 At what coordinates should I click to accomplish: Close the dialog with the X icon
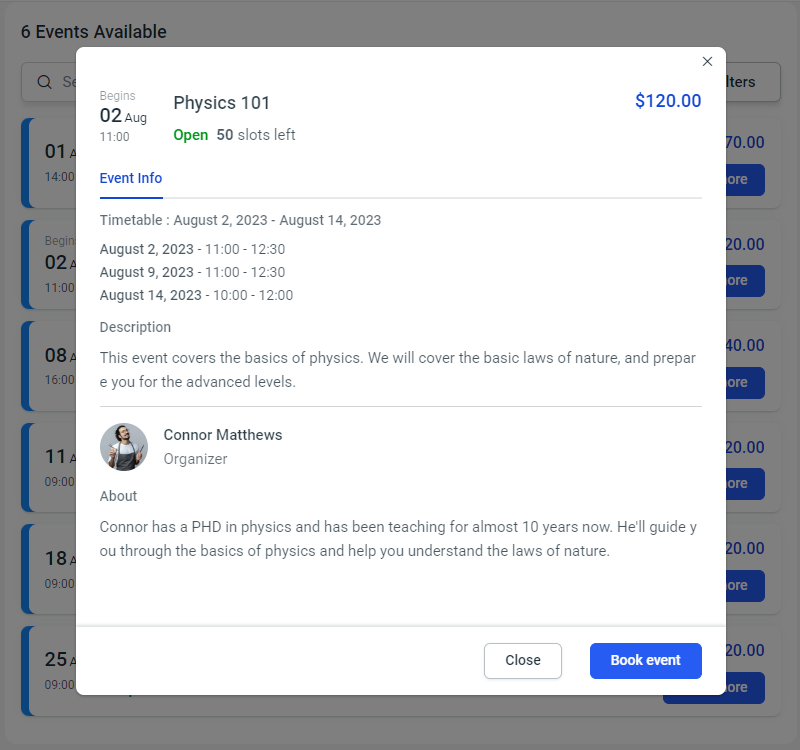707,62
